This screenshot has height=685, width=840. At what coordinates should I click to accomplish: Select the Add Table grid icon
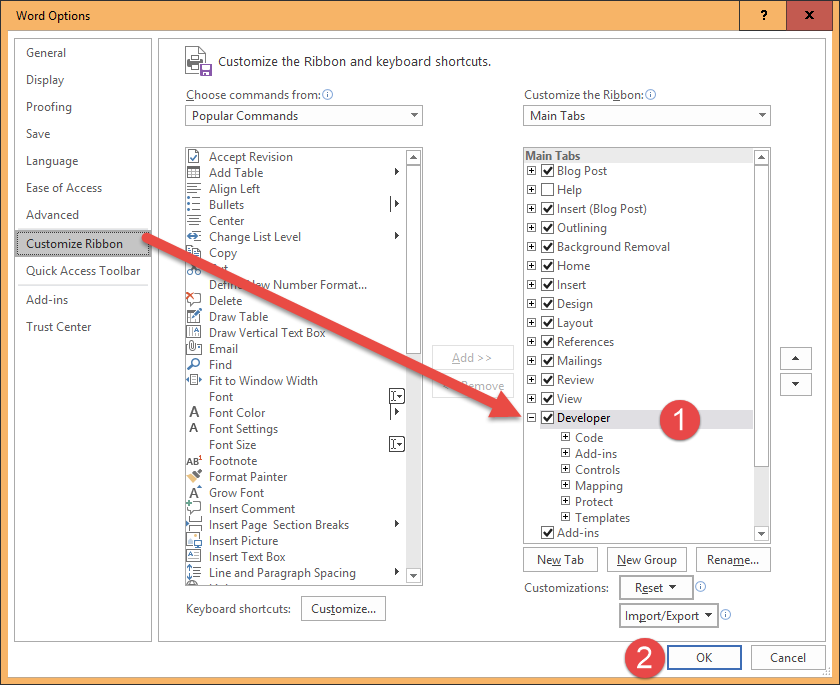point(193,172)
